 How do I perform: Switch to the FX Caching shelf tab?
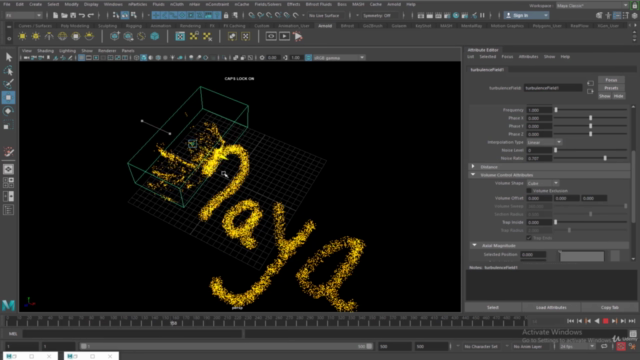[x=234, y=26]
